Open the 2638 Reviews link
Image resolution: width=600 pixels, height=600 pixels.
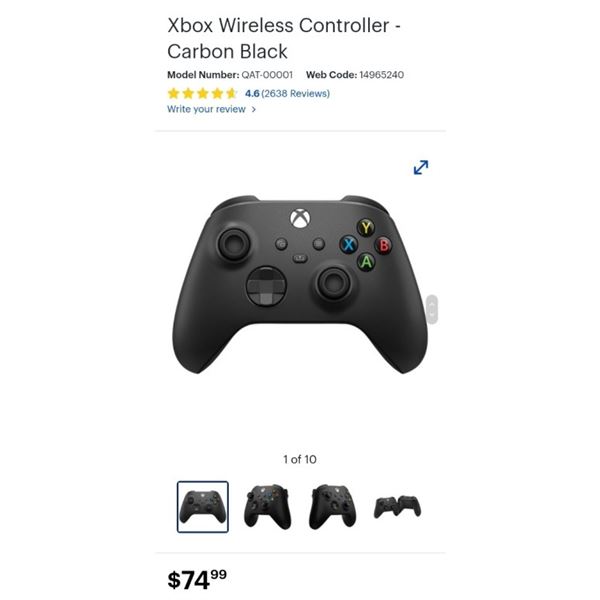click(x=295, y=93)
